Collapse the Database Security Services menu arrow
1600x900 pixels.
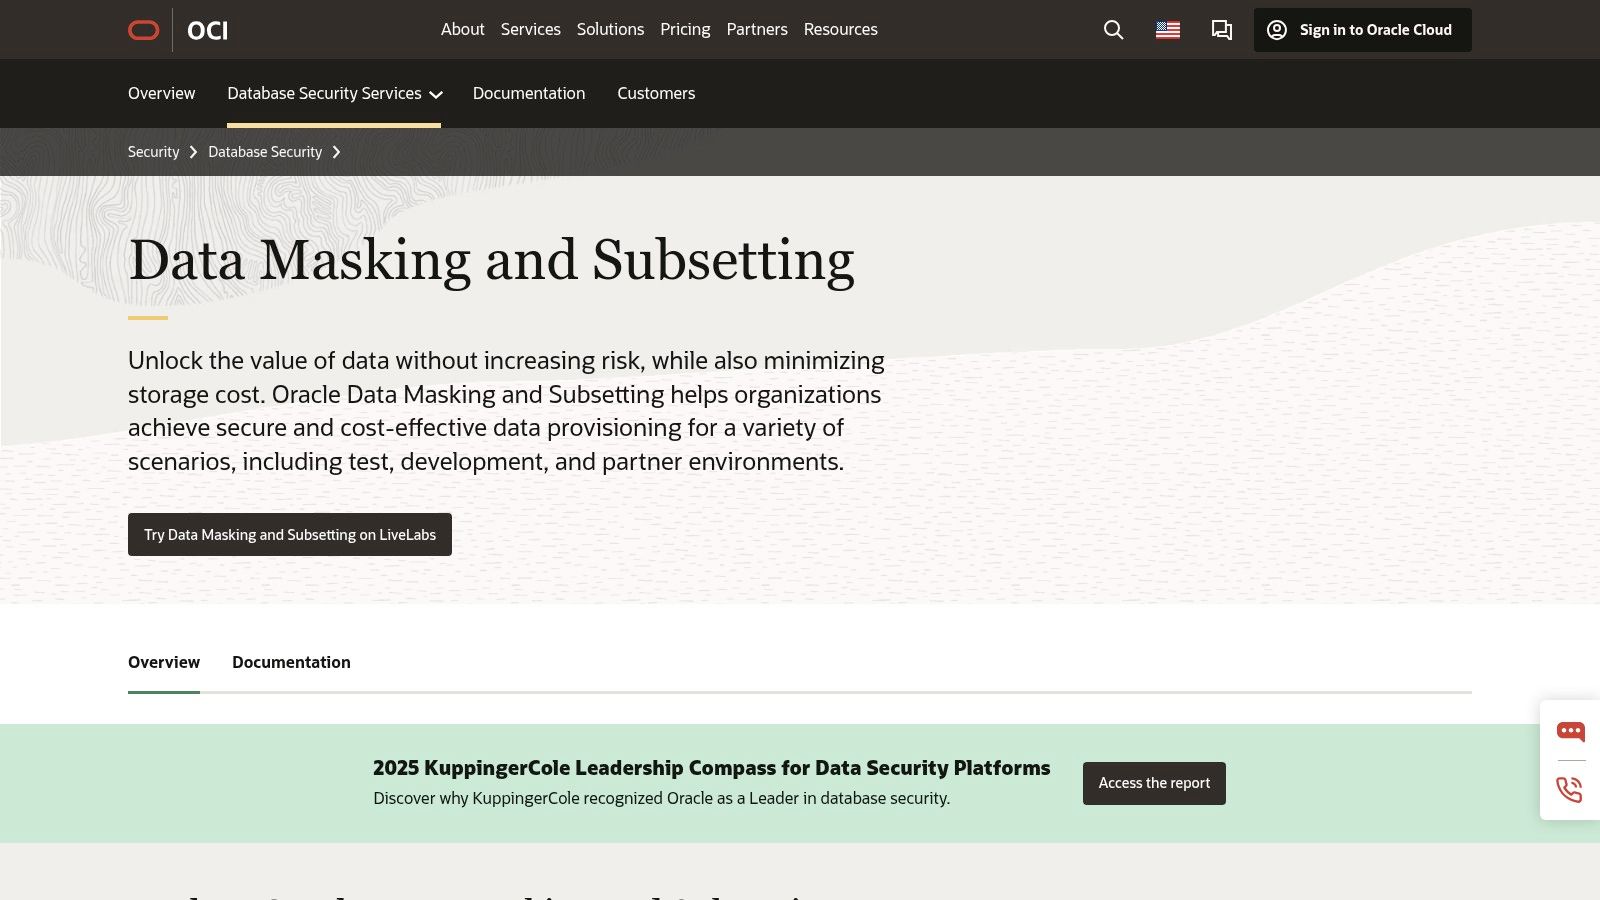click(435, 95)
